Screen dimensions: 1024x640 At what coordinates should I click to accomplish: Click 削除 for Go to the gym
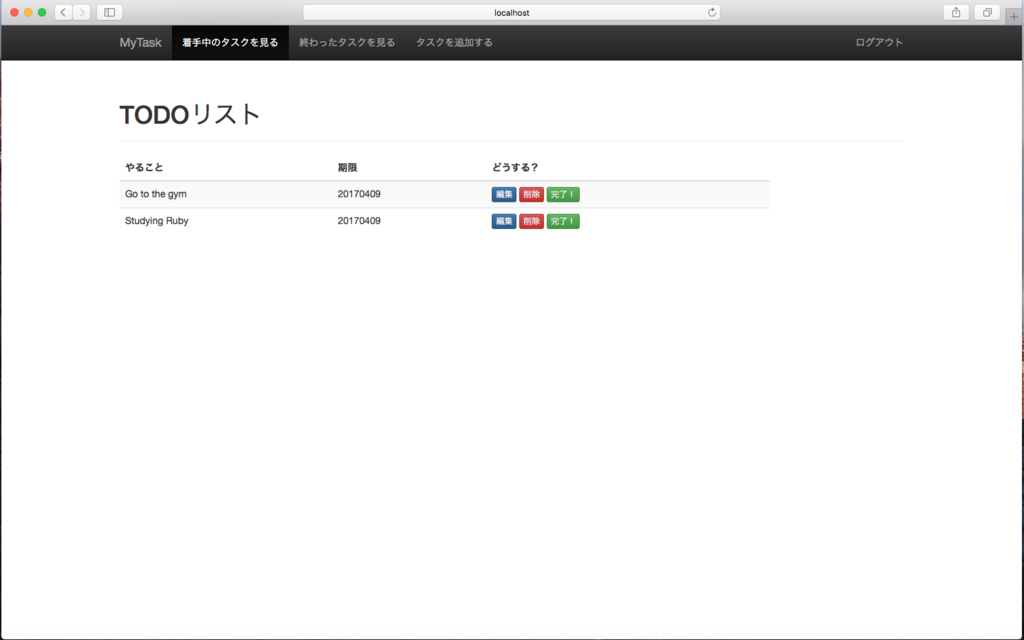pos(532,195)
